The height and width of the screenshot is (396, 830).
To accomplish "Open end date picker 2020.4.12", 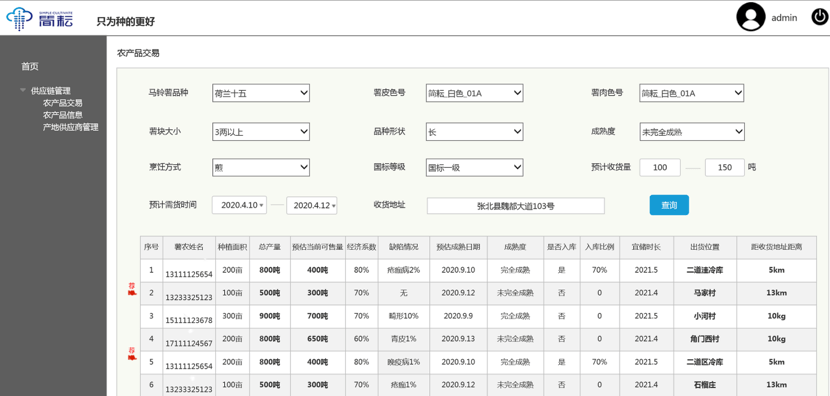I will tap(312, 205).
